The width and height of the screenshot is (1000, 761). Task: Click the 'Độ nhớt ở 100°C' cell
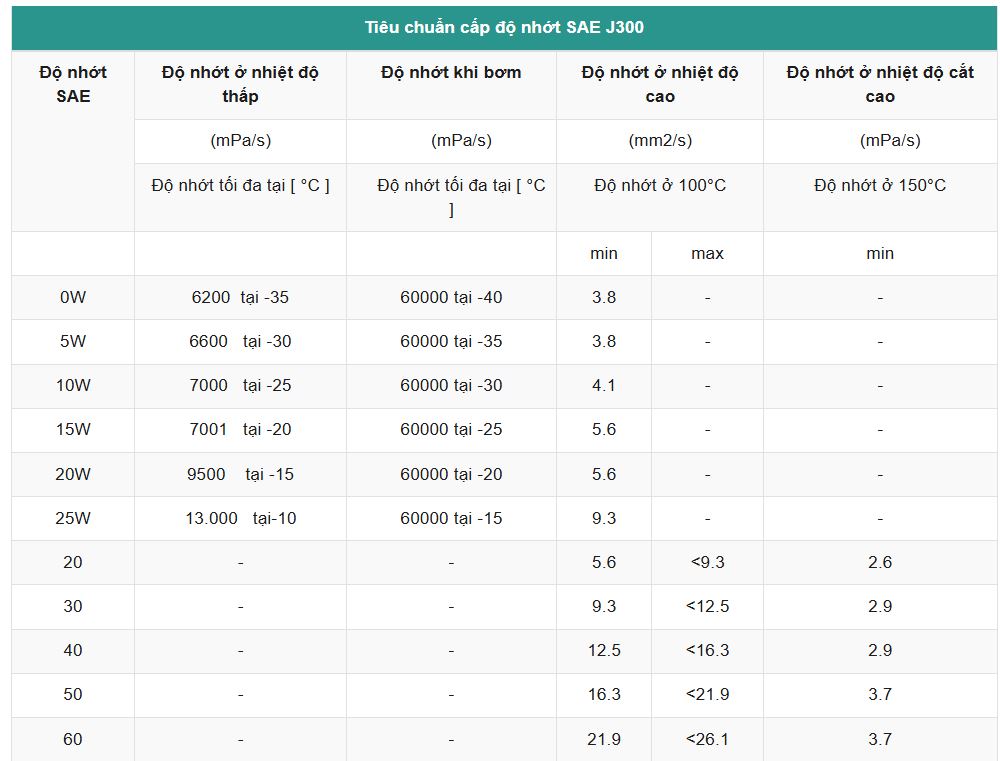pos(660,185)
